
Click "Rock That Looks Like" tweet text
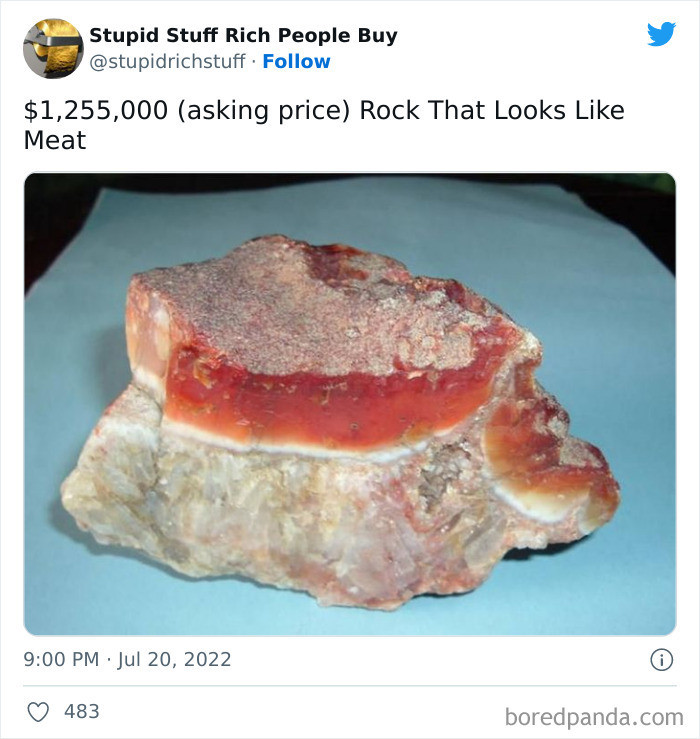[x=492, y=110]
